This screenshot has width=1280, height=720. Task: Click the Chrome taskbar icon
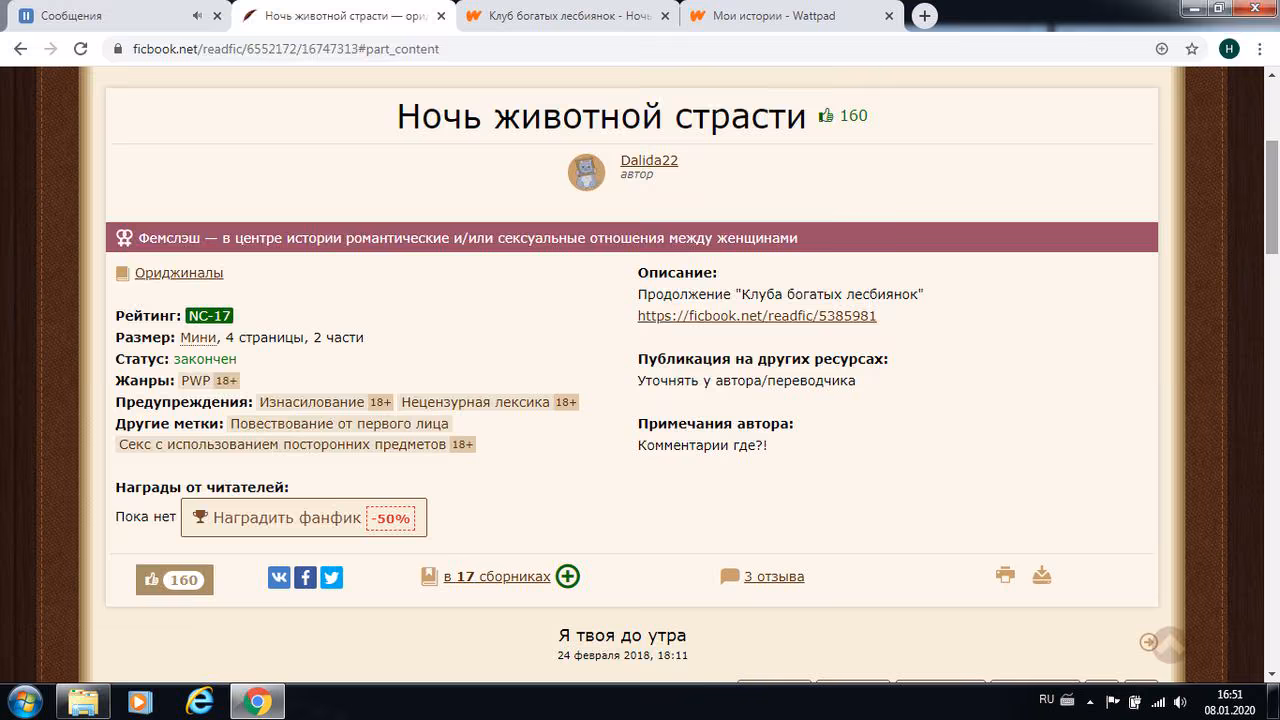[258, 701]
